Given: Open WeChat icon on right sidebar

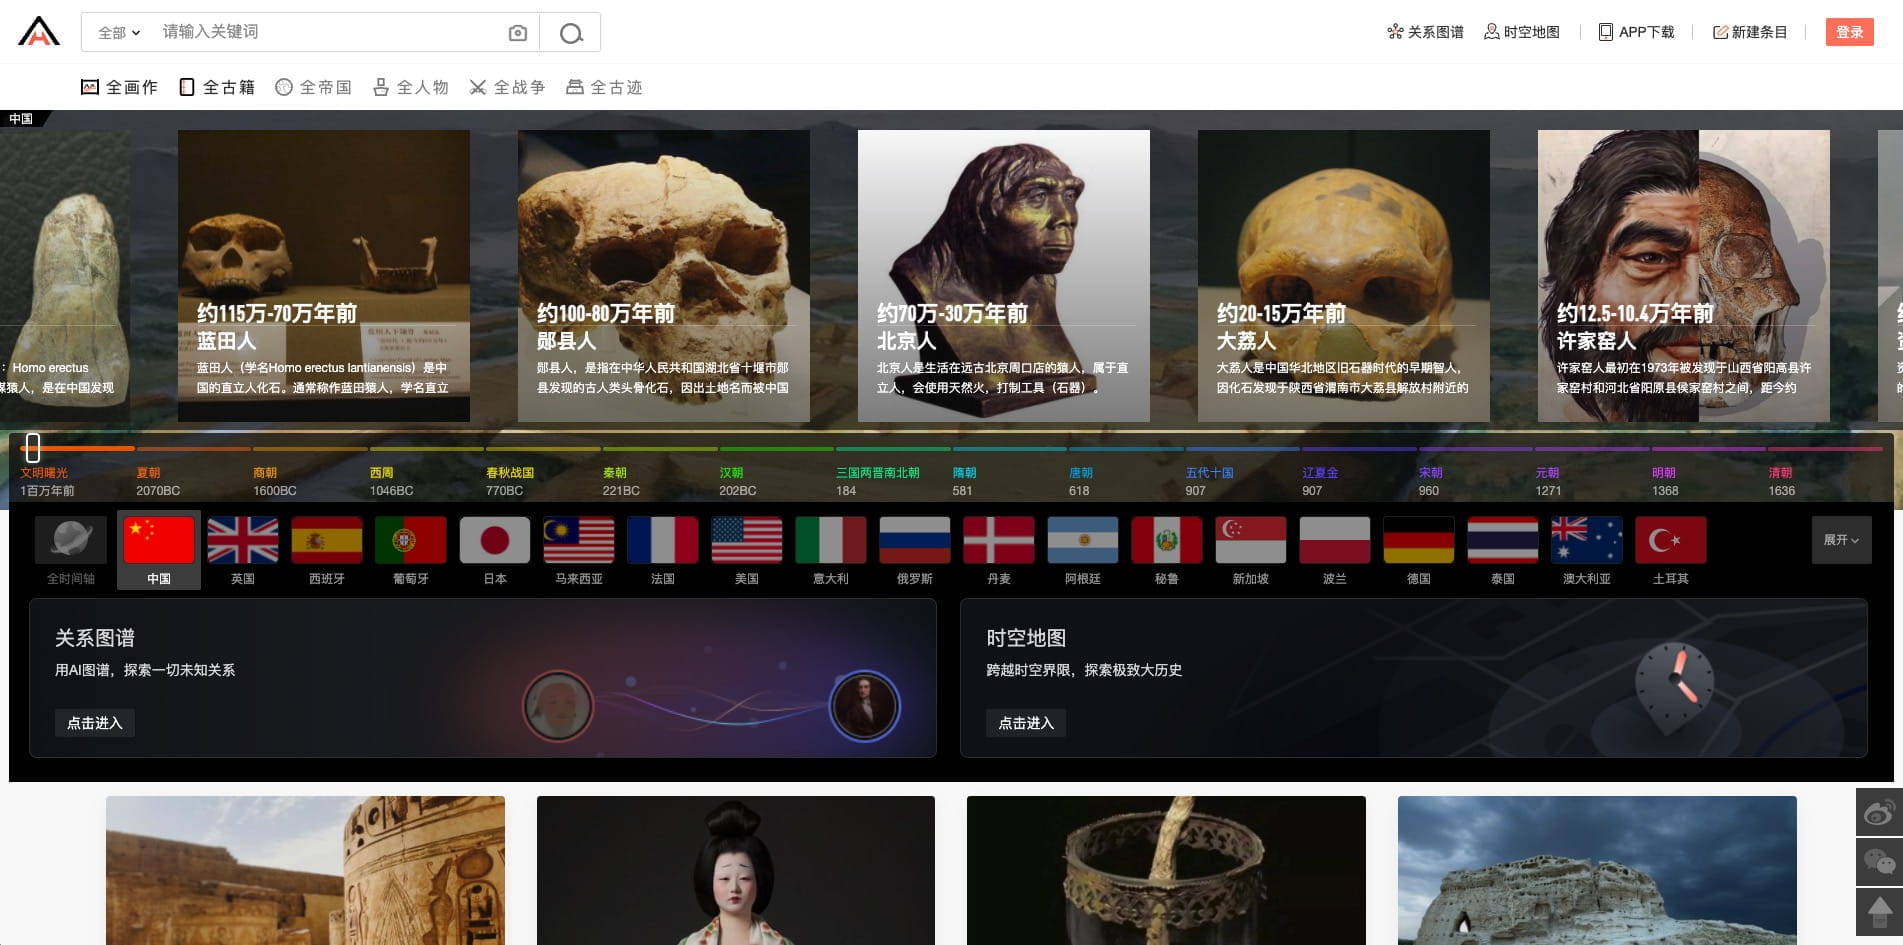Looking at the screenshot, I should coord(1878,861).
